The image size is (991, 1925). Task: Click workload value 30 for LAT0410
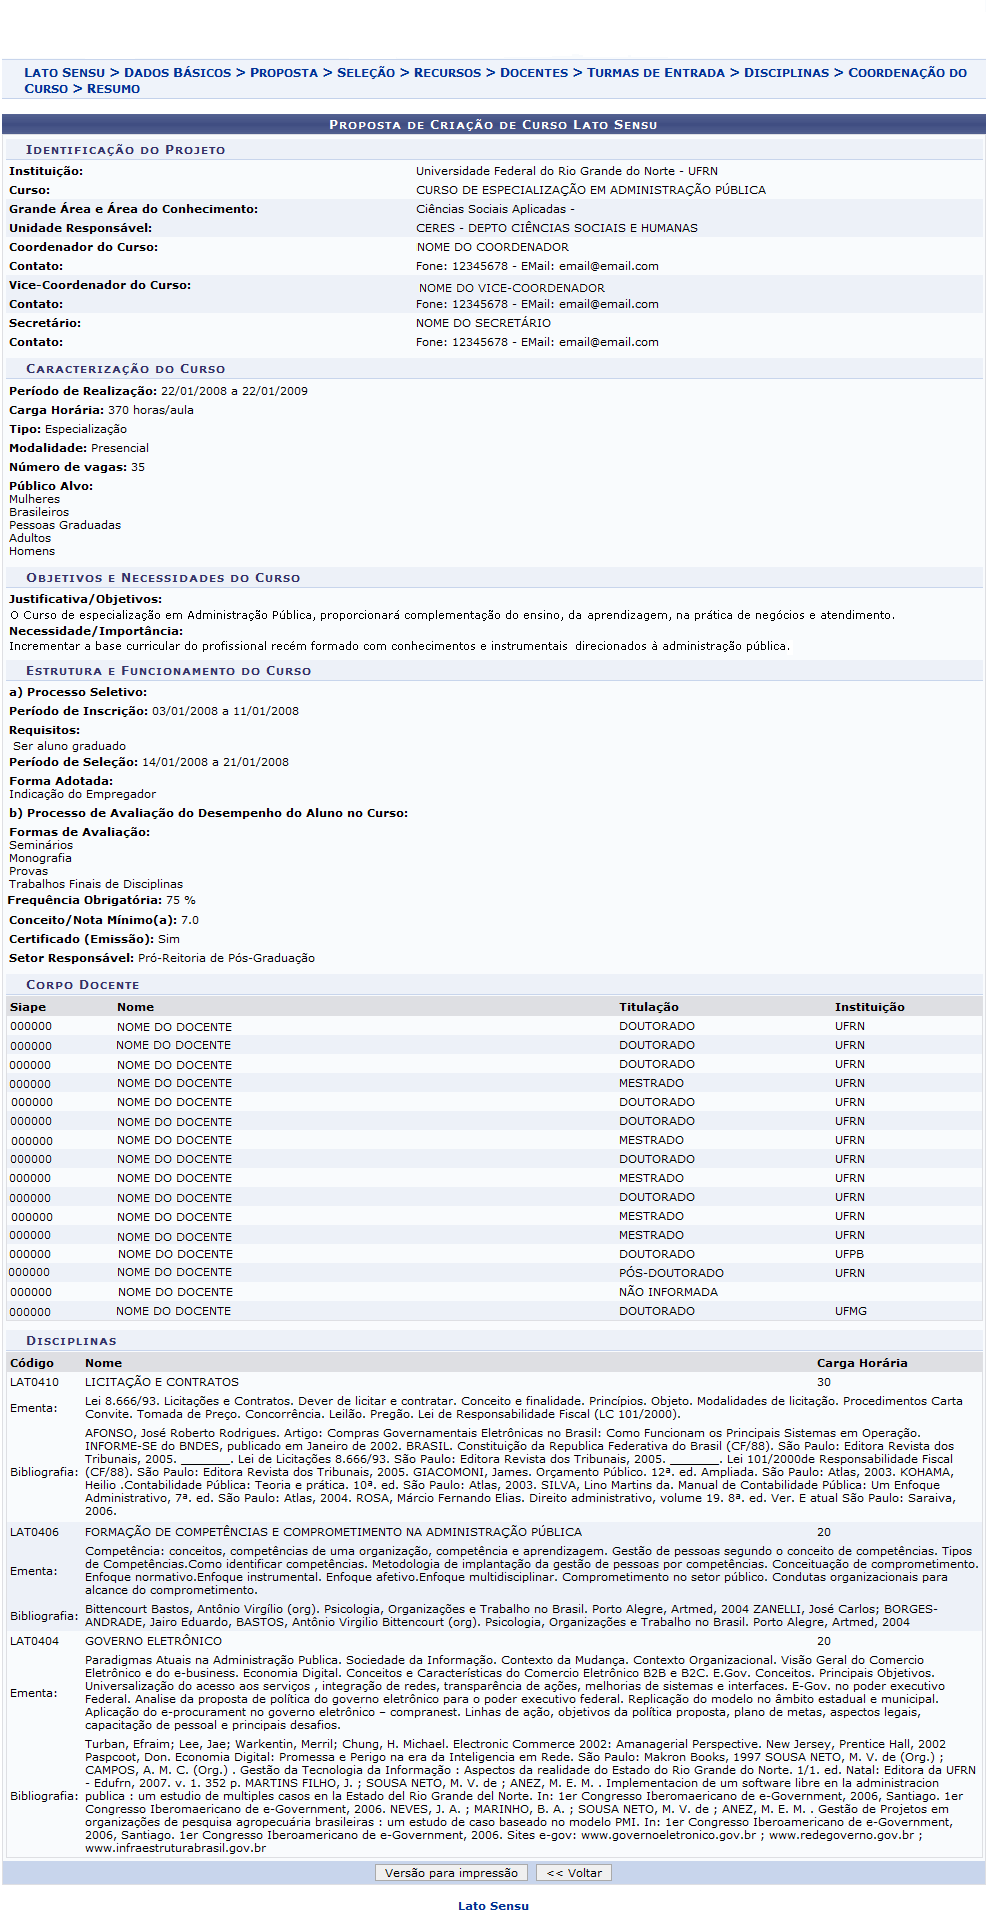pyautogui.click(x=824, y=1382)
